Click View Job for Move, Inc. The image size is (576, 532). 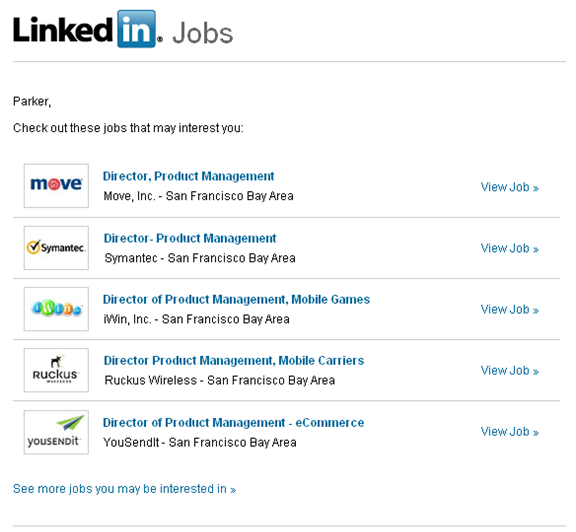coord(510,187)
